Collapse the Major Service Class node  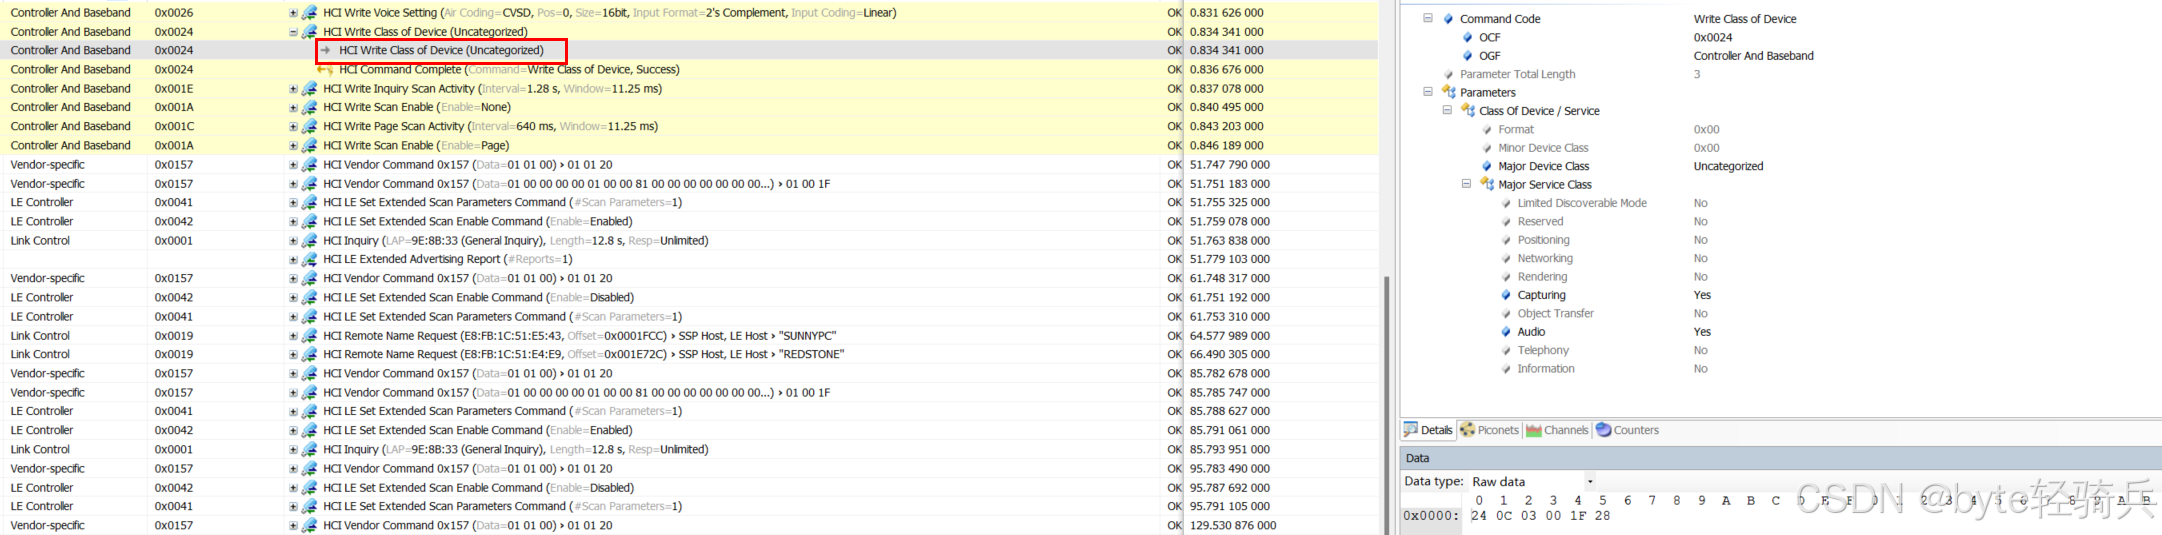tap(1466, 184)
